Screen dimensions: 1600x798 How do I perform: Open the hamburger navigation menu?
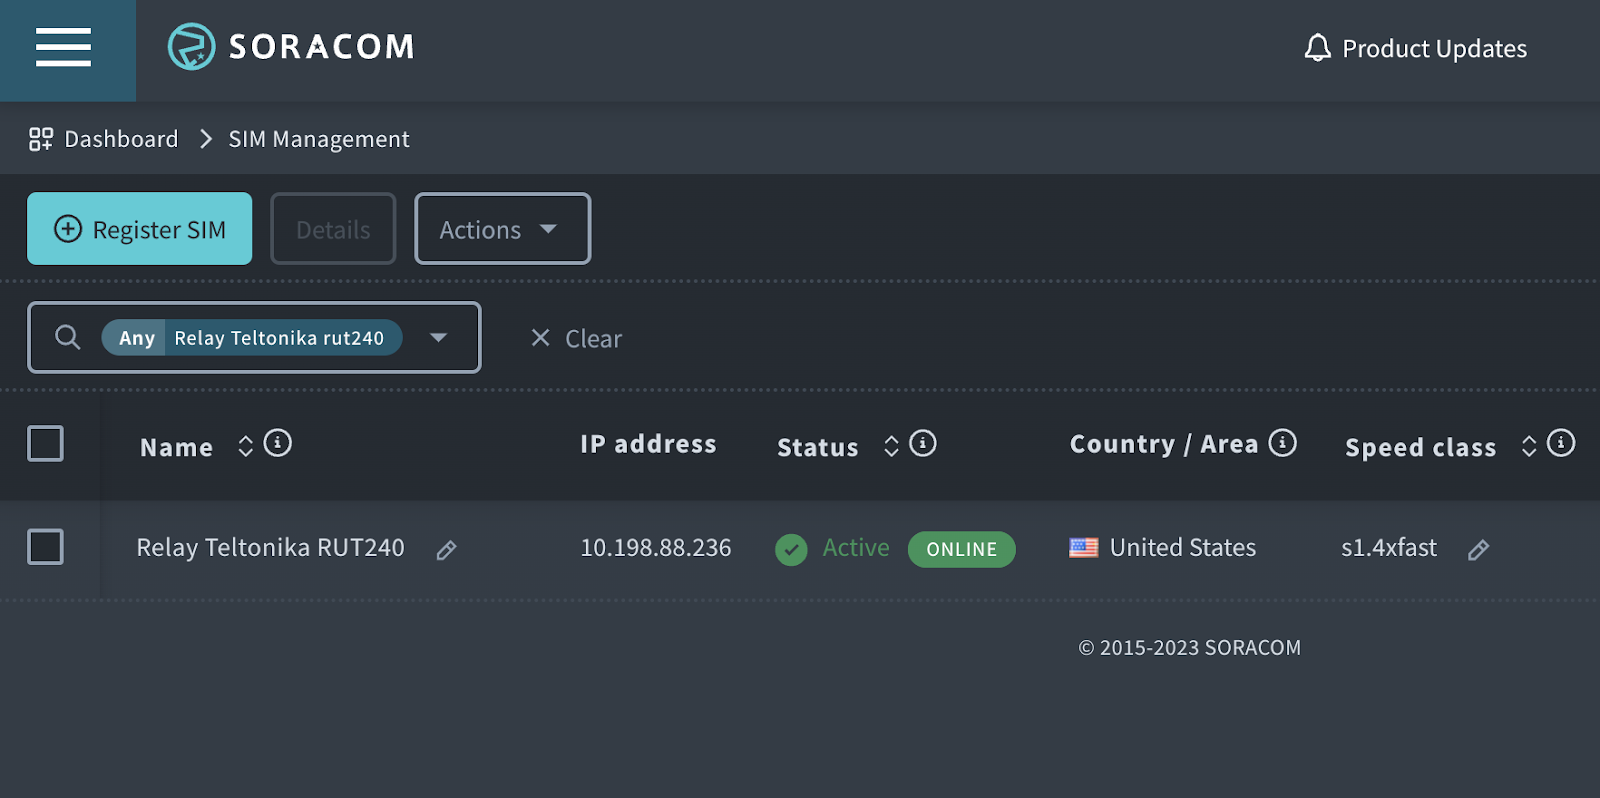point(64,47)
